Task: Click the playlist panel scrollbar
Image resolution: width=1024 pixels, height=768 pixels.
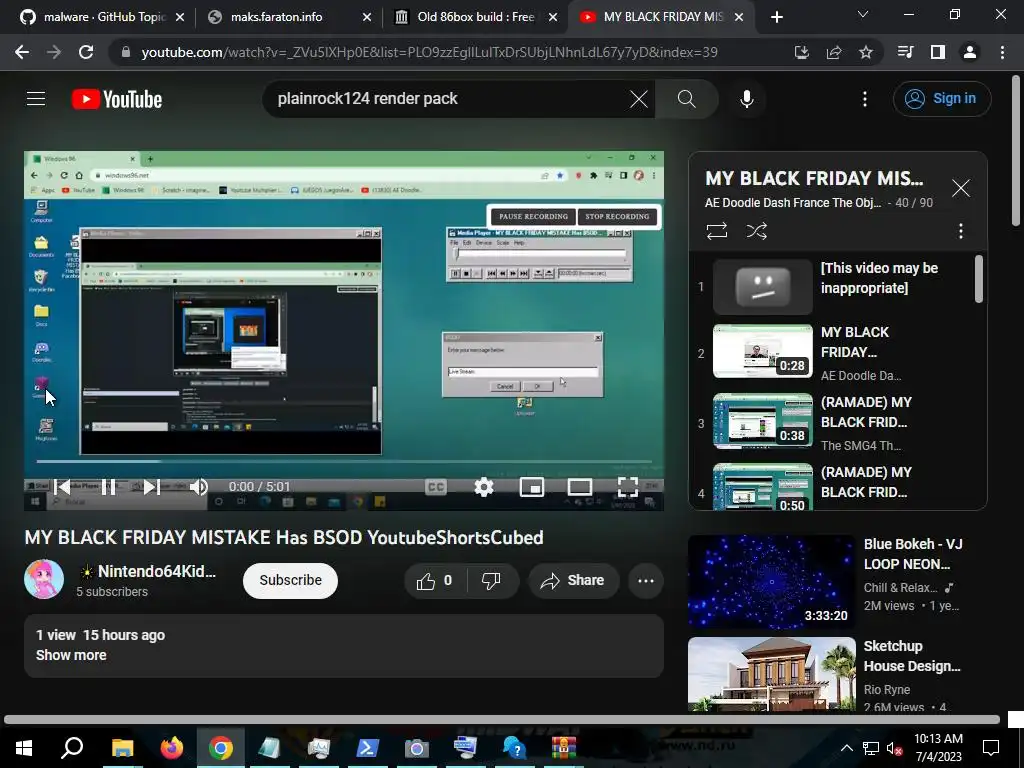Action: [978, 279]
